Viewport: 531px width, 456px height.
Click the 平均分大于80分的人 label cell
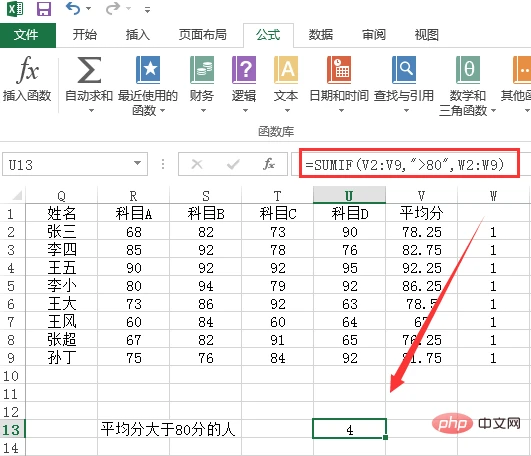point(168,429)
